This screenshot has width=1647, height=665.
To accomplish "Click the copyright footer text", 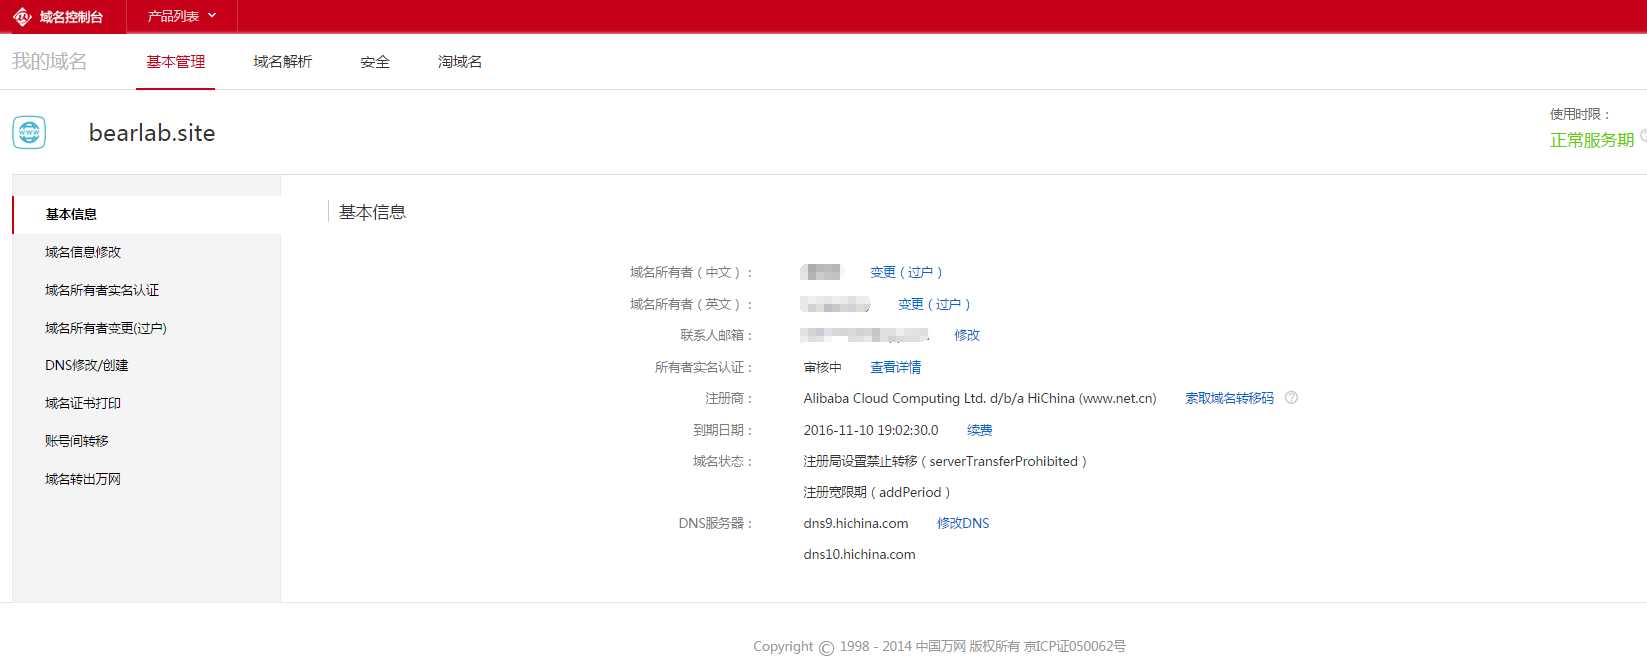I will coord(940,646).
